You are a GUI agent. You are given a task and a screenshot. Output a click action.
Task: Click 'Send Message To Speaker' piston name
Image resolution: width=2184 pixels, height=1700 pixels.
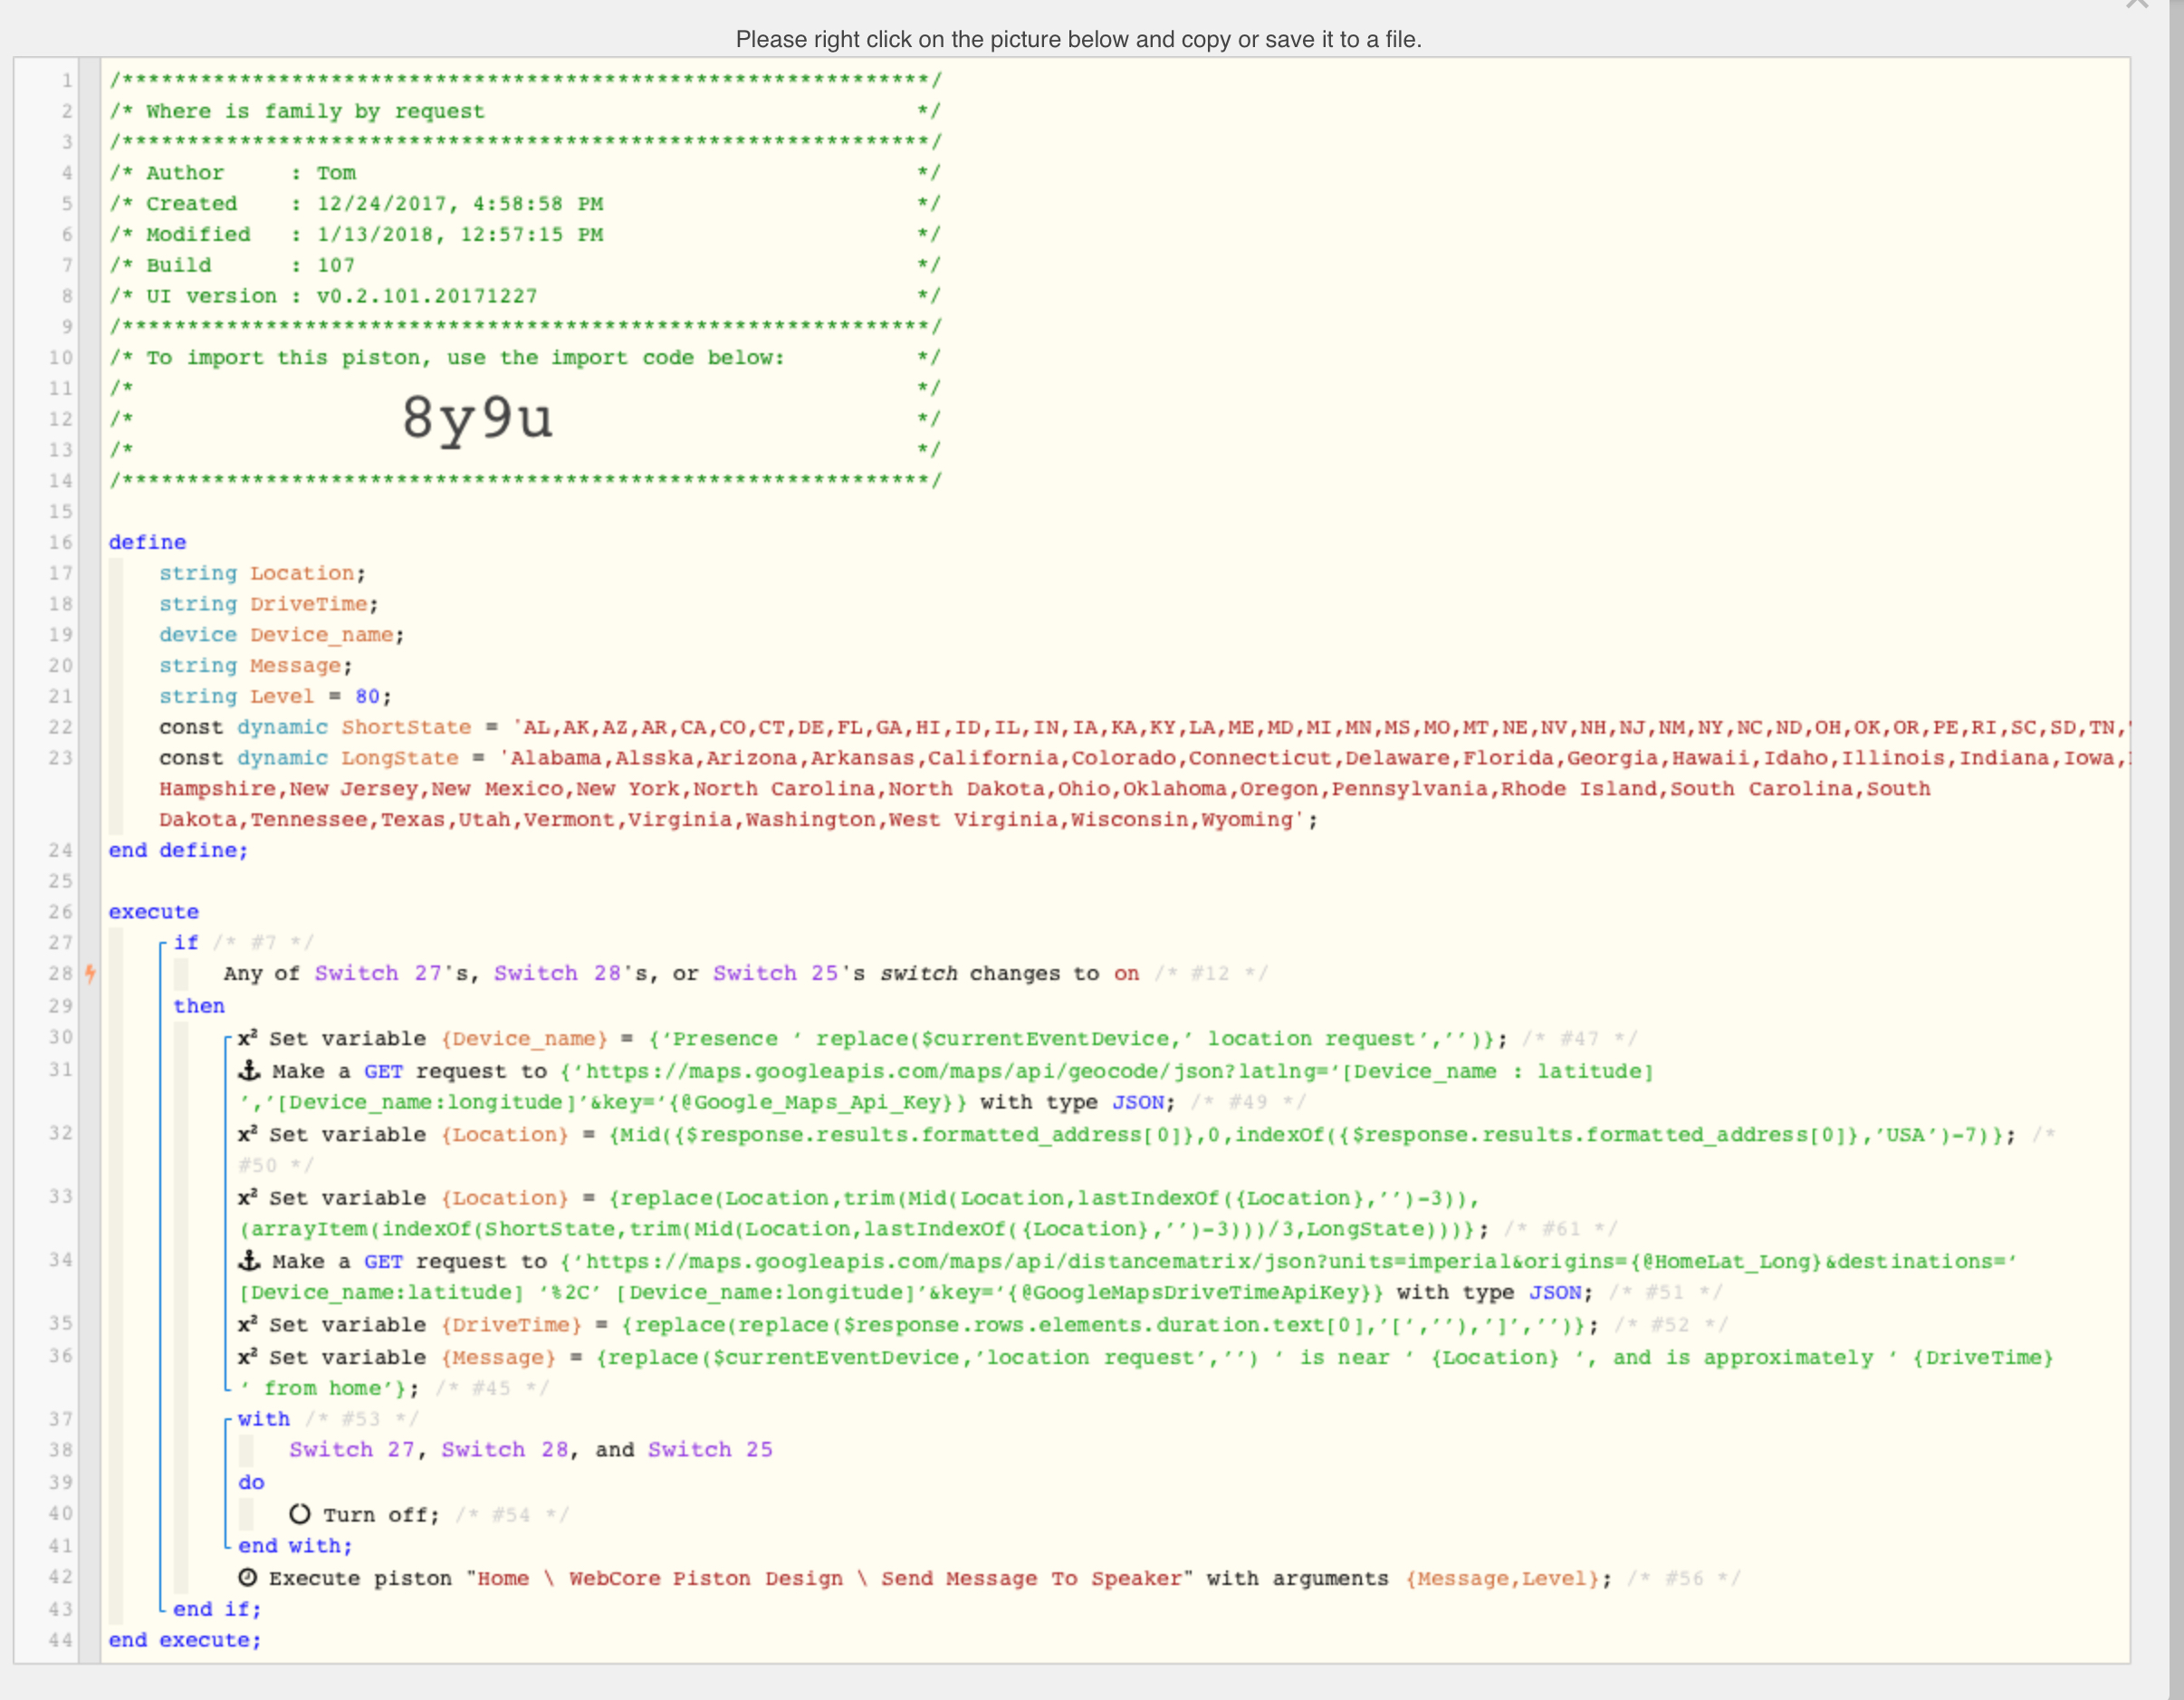[x=1032, y=1578]
